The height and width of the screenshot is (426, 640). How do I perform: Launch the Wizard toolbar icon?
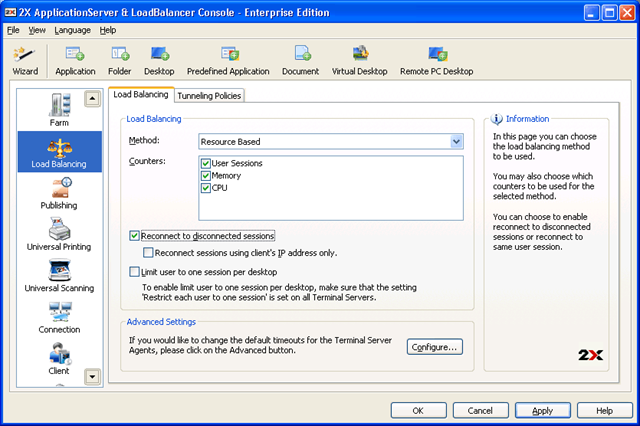pyautogui.click(x=25, y=61)
